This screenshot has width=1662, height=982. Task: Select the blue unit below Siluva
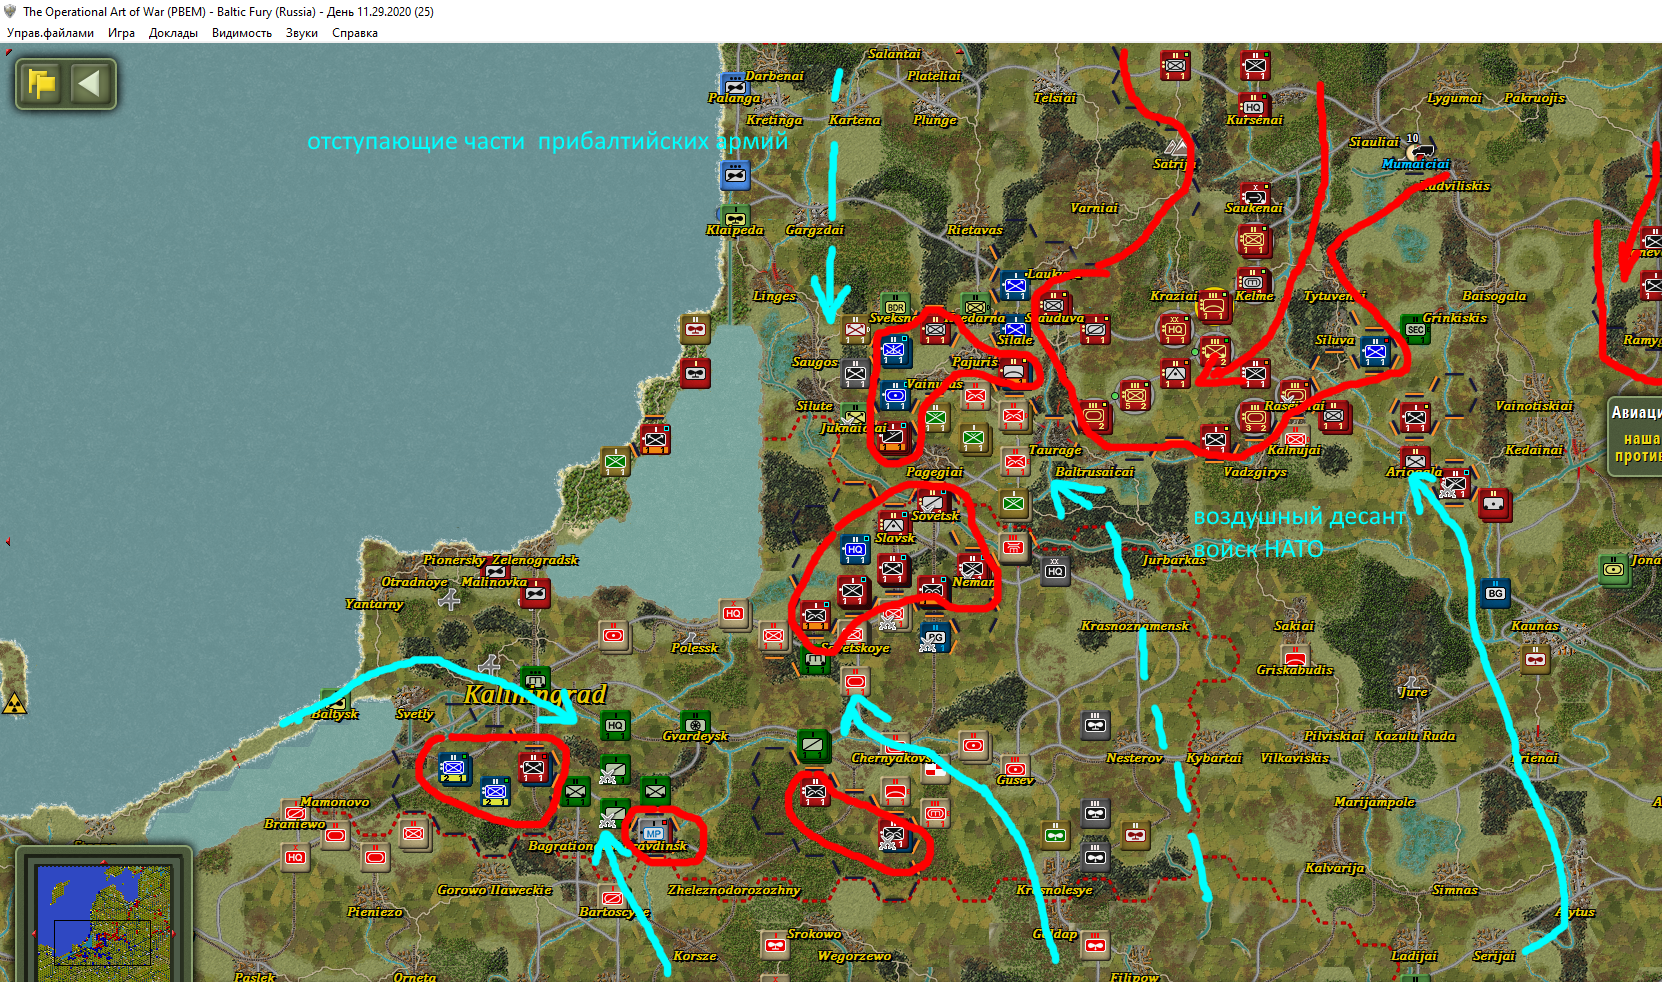pos(1375,351)
